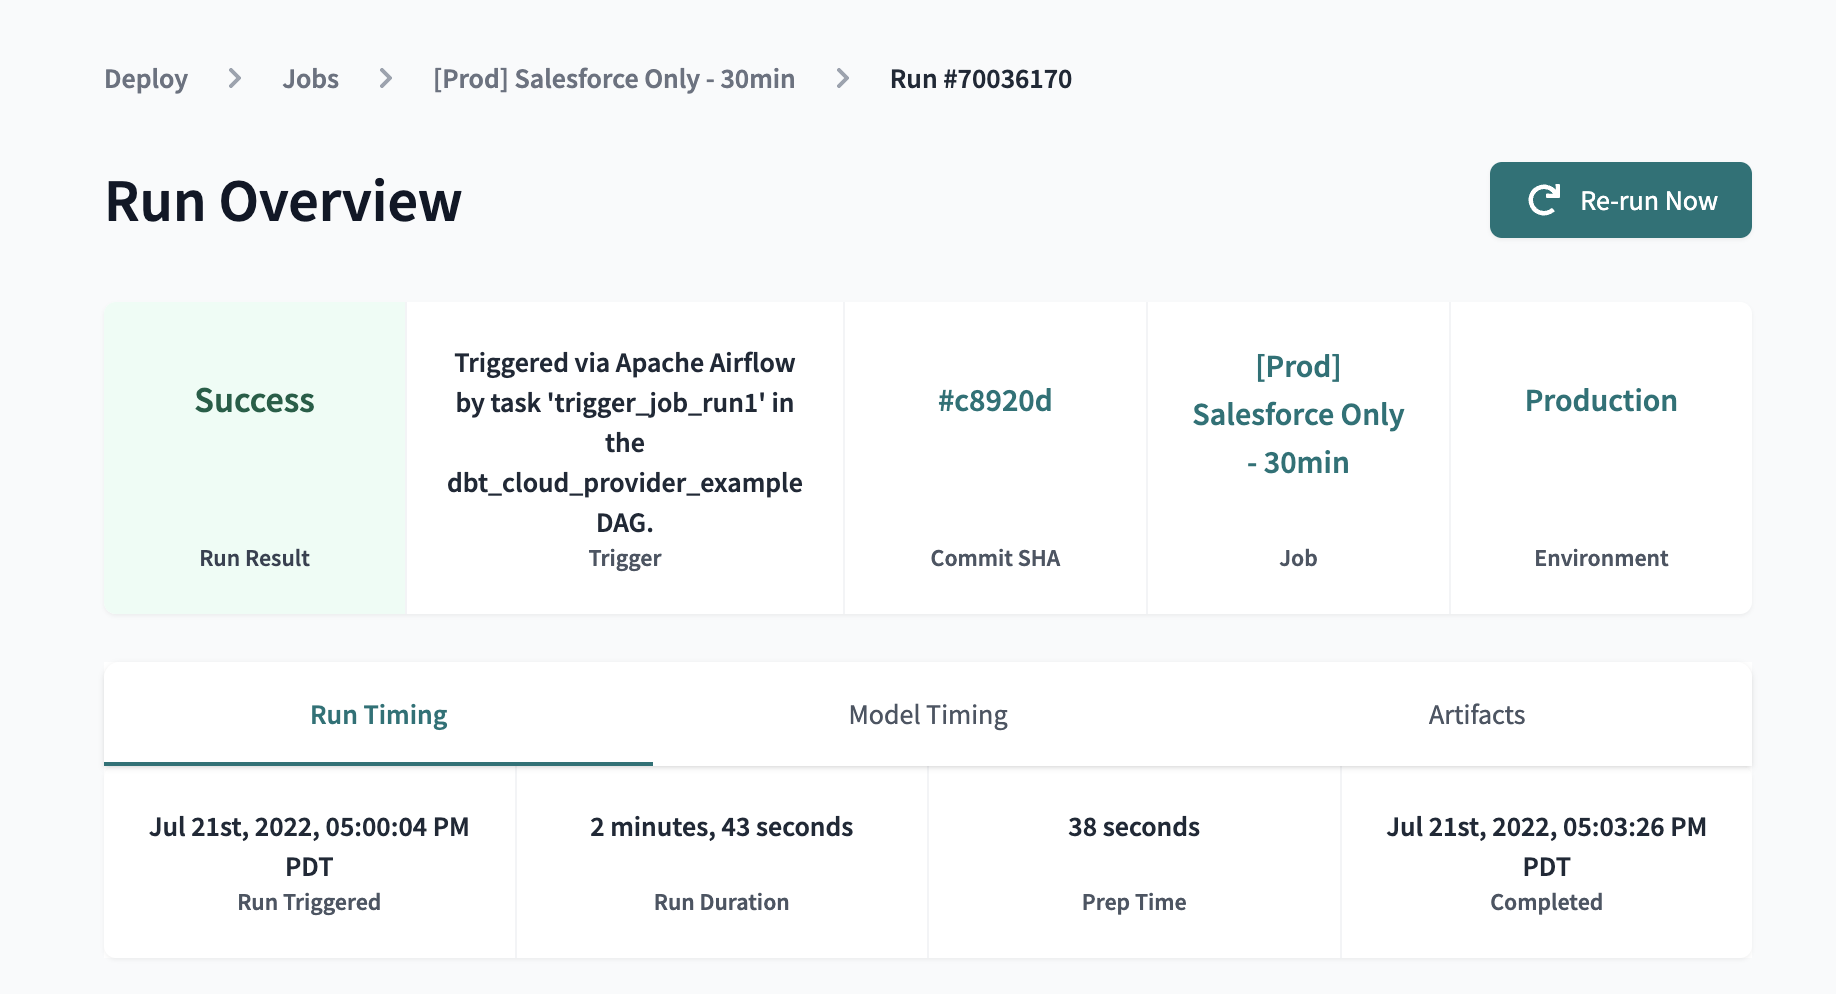Click the chevron before Run #70036170

point(843,78)
